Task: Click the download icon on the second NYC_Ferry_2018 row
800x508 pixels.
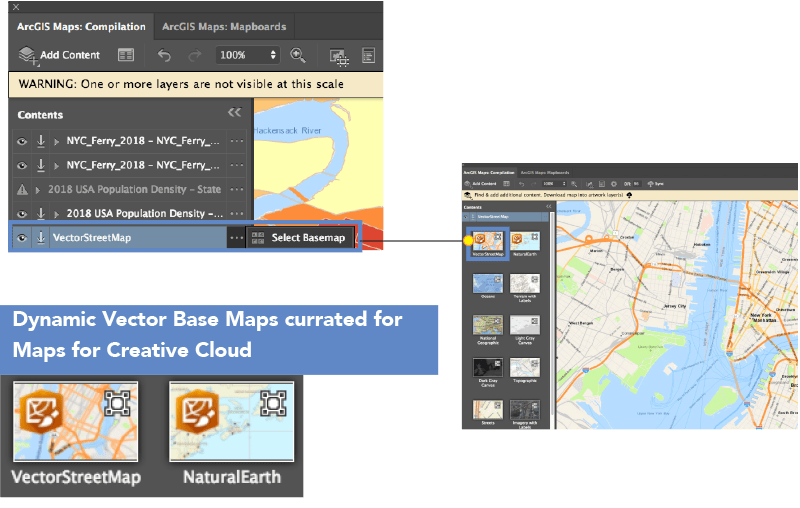Action: [41, 165]
